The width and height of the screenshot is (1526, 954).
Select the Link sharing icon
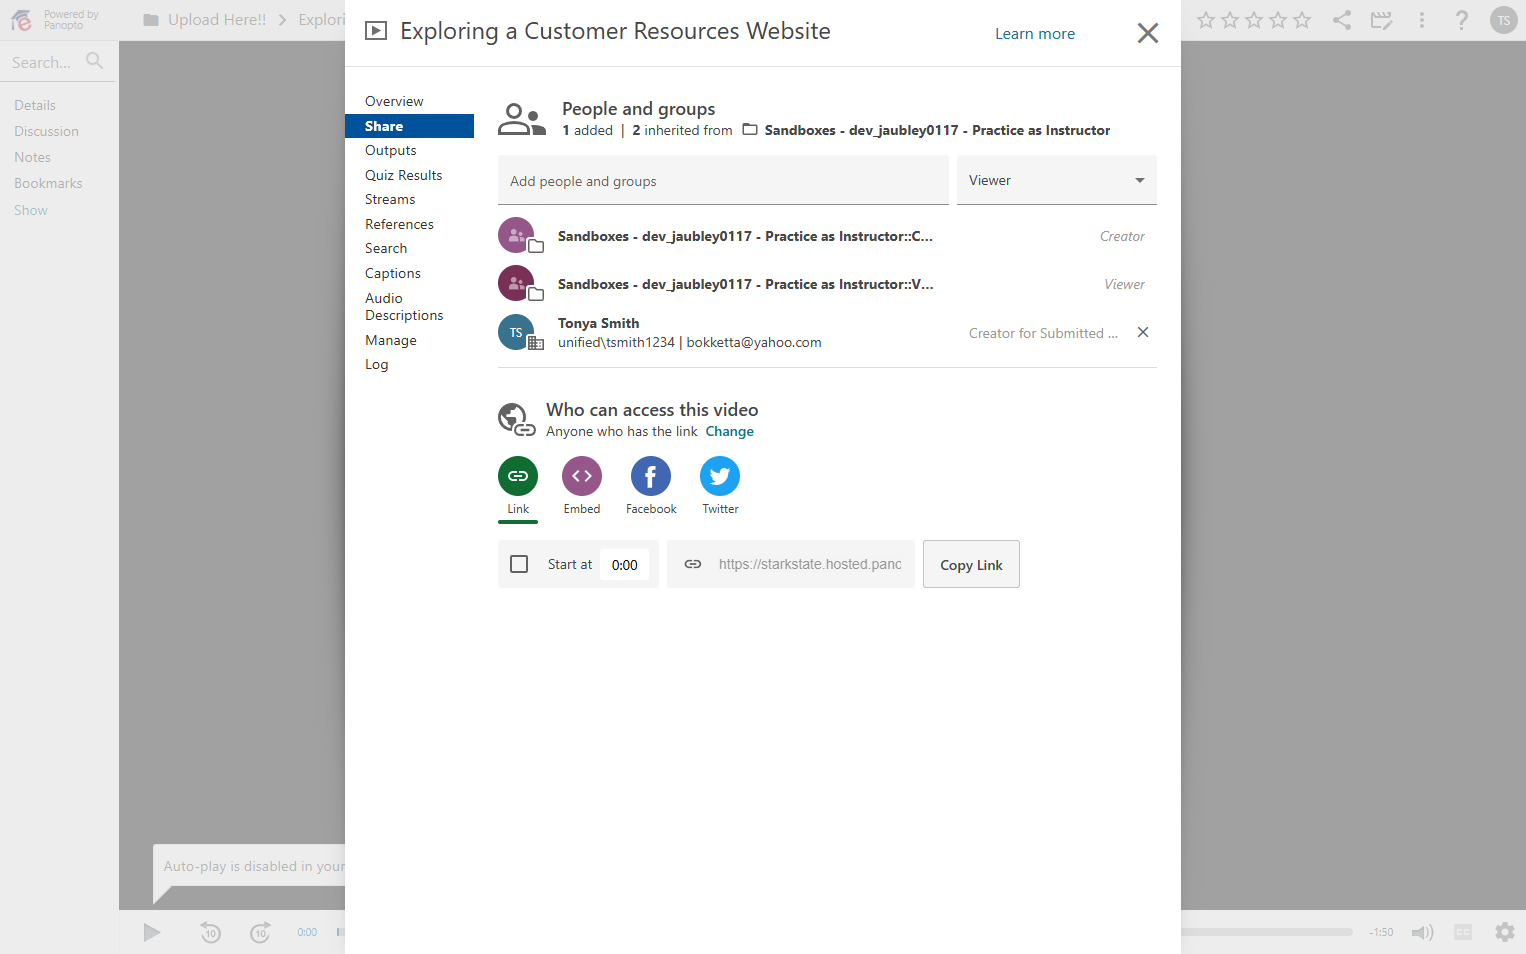point(518,476)
